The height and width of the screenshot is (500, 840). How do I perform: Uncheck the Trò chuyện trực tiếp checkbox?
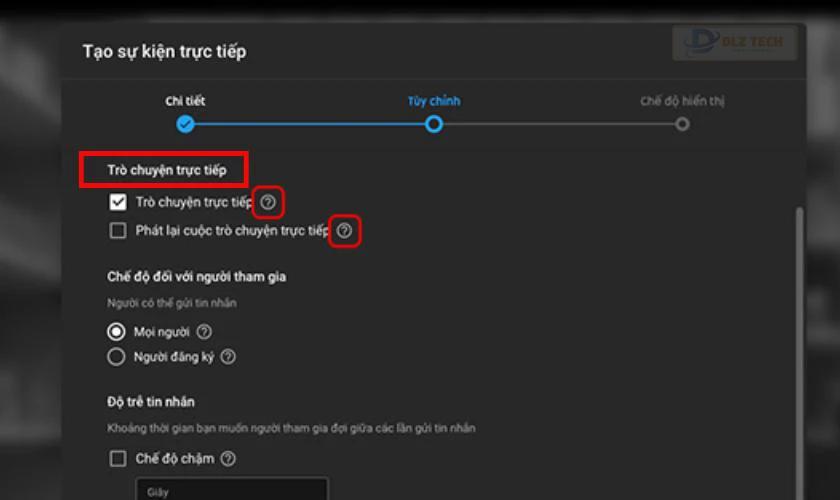118,202
